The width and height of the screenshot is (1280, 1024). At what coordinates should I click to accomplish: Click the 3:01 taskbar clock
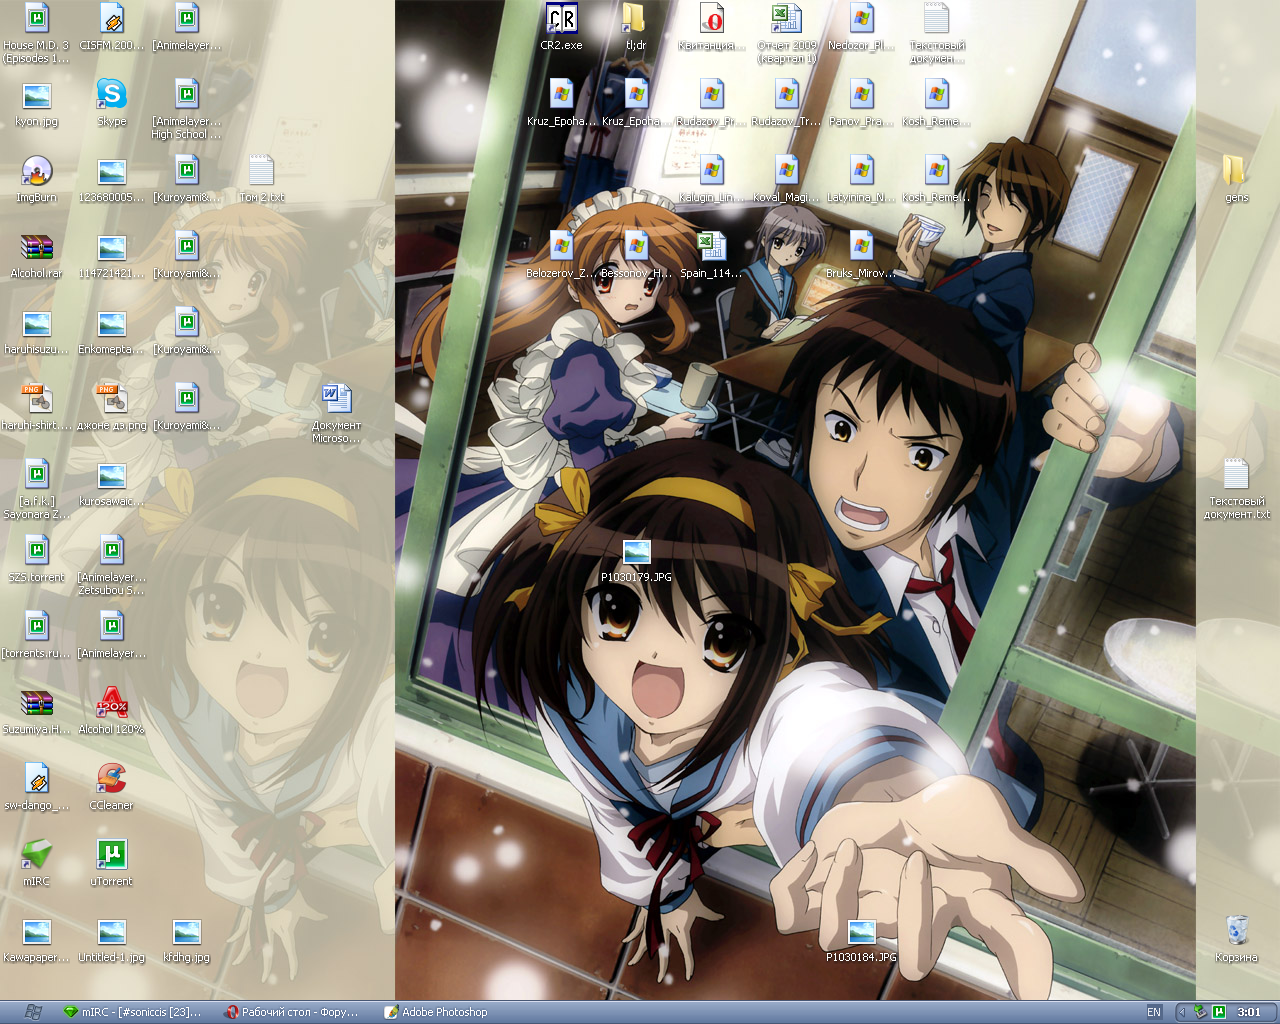[1249, 1012]
